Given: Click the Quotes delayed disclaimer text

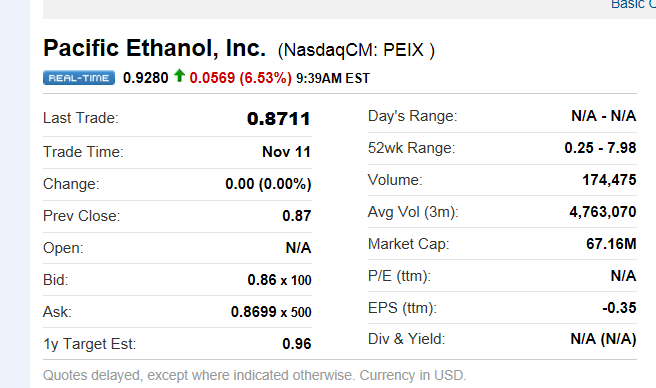Looking at the screenshot, I should (254, 375).
